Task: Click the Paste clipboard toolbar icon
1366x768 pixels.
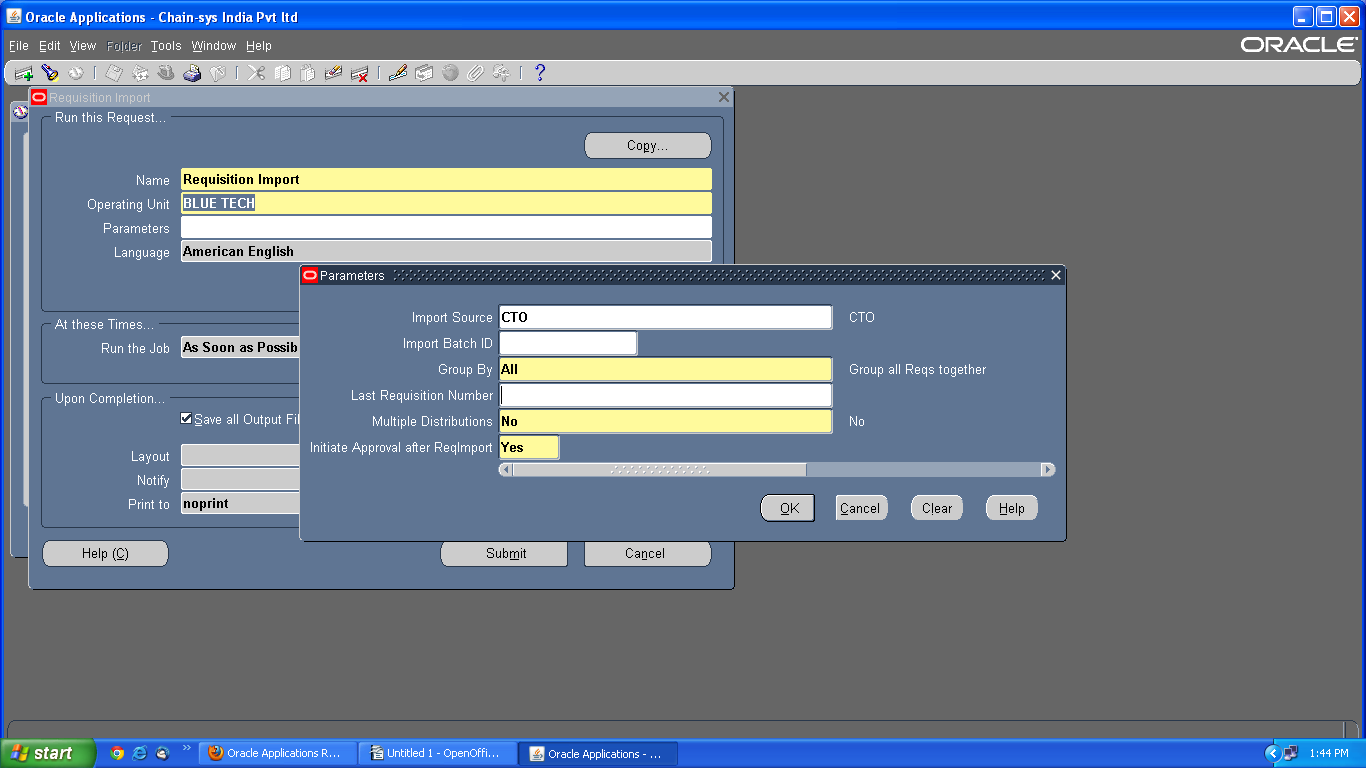Action: (x=308, y=73)
